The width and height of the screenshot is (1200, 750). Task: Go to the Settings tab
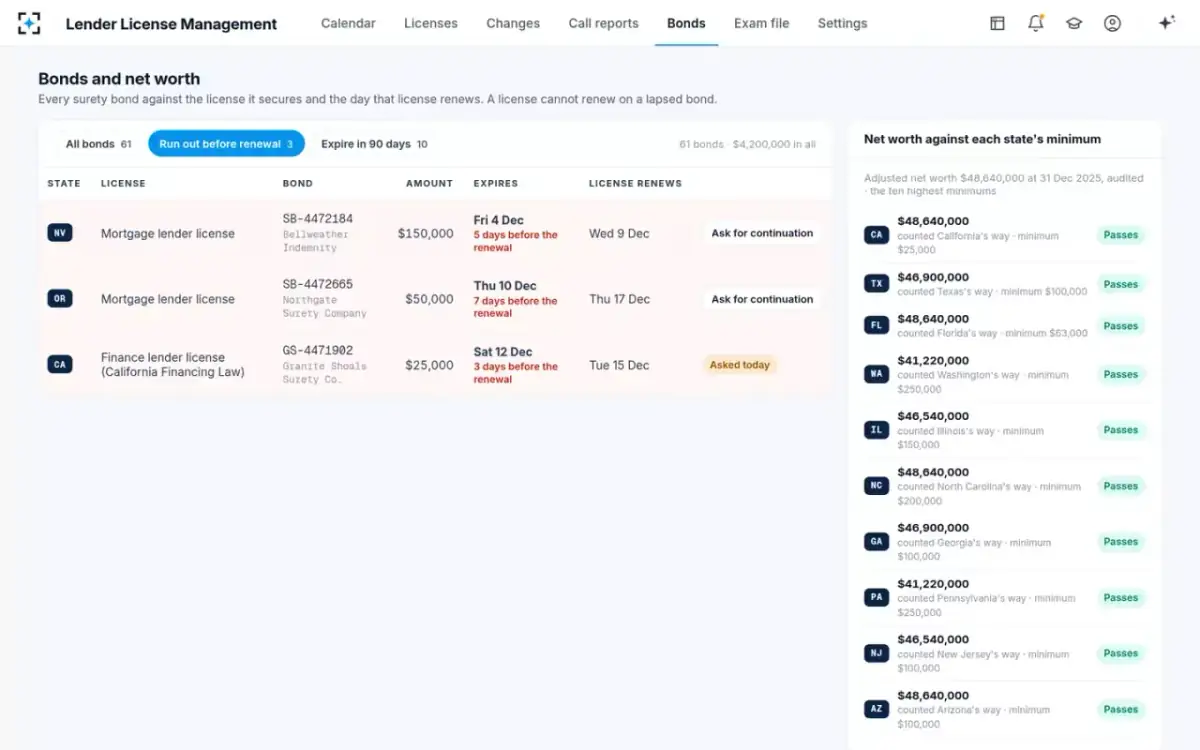click(x=842, y=23)
